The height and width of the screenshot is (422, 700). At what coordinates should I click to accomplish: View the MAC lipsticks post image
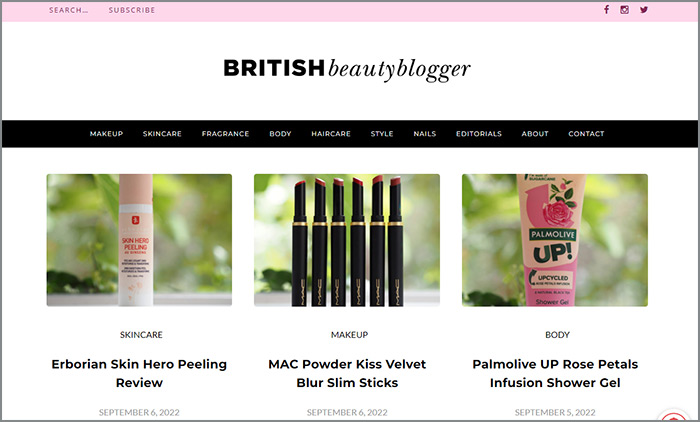tap(347, 240)
